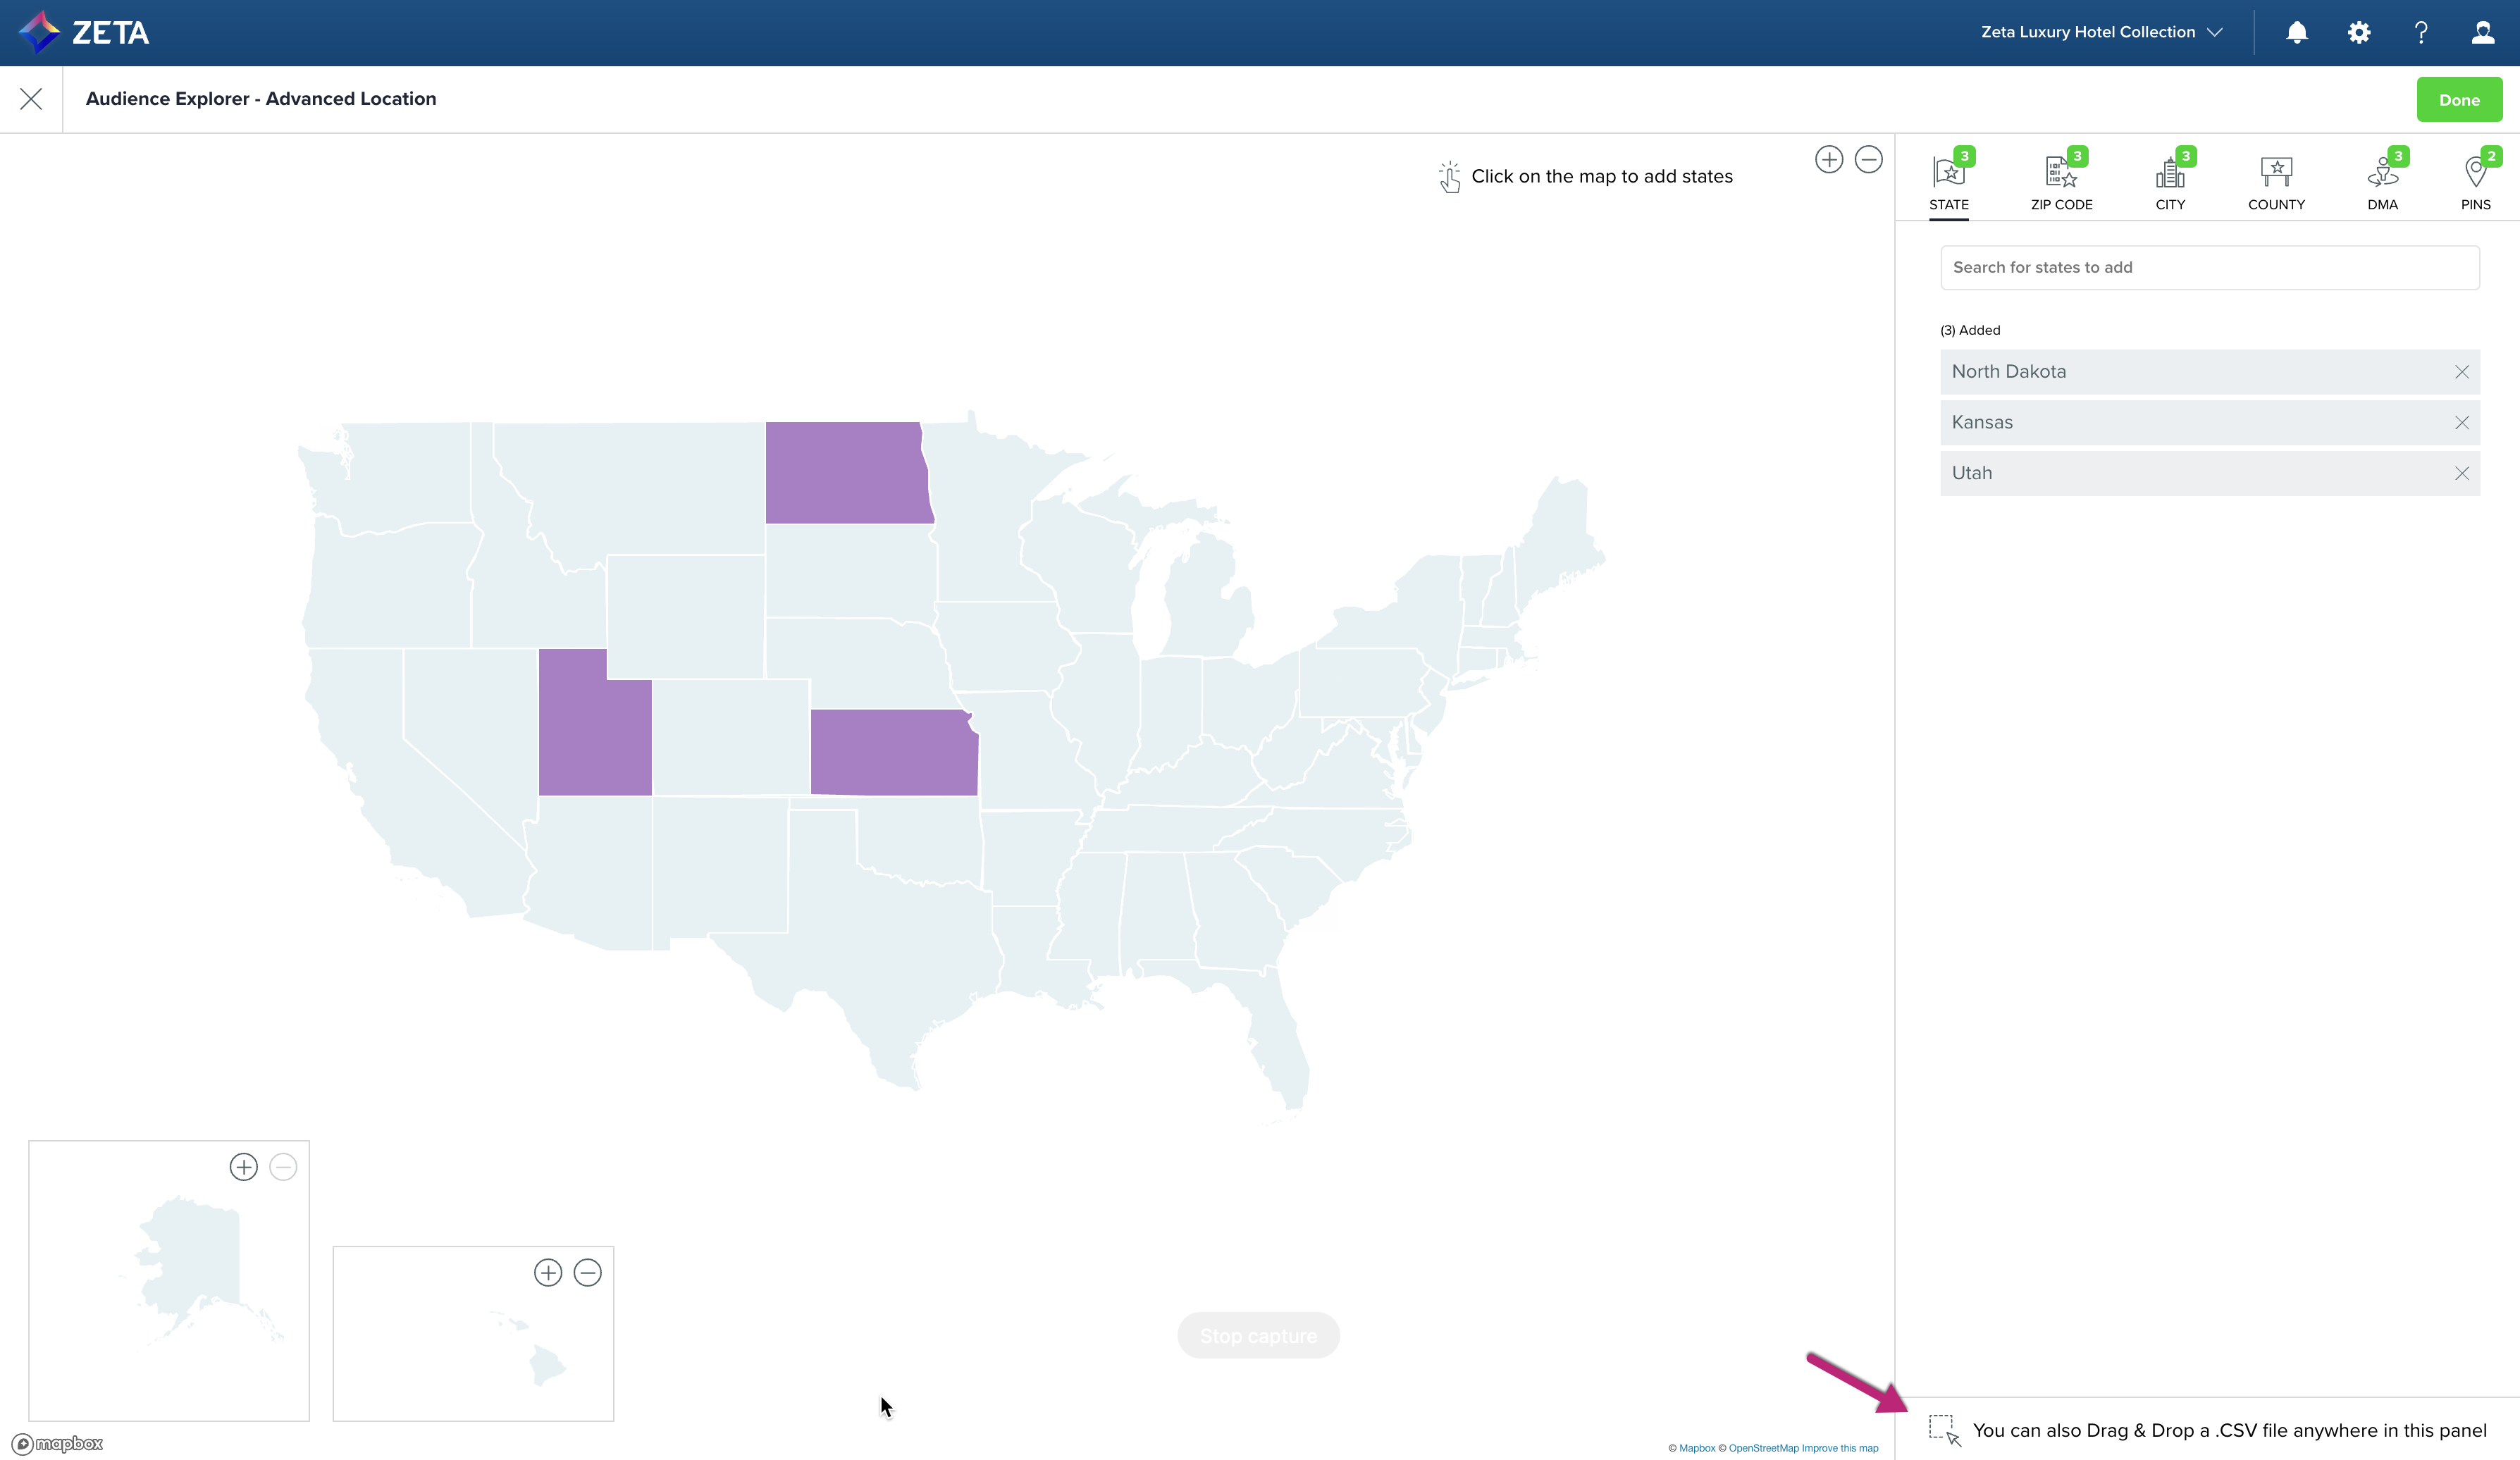Screen dimensions: 2520x1460
Task: Zoom in on the Alaska inset map
Action: coord(243,1167)
